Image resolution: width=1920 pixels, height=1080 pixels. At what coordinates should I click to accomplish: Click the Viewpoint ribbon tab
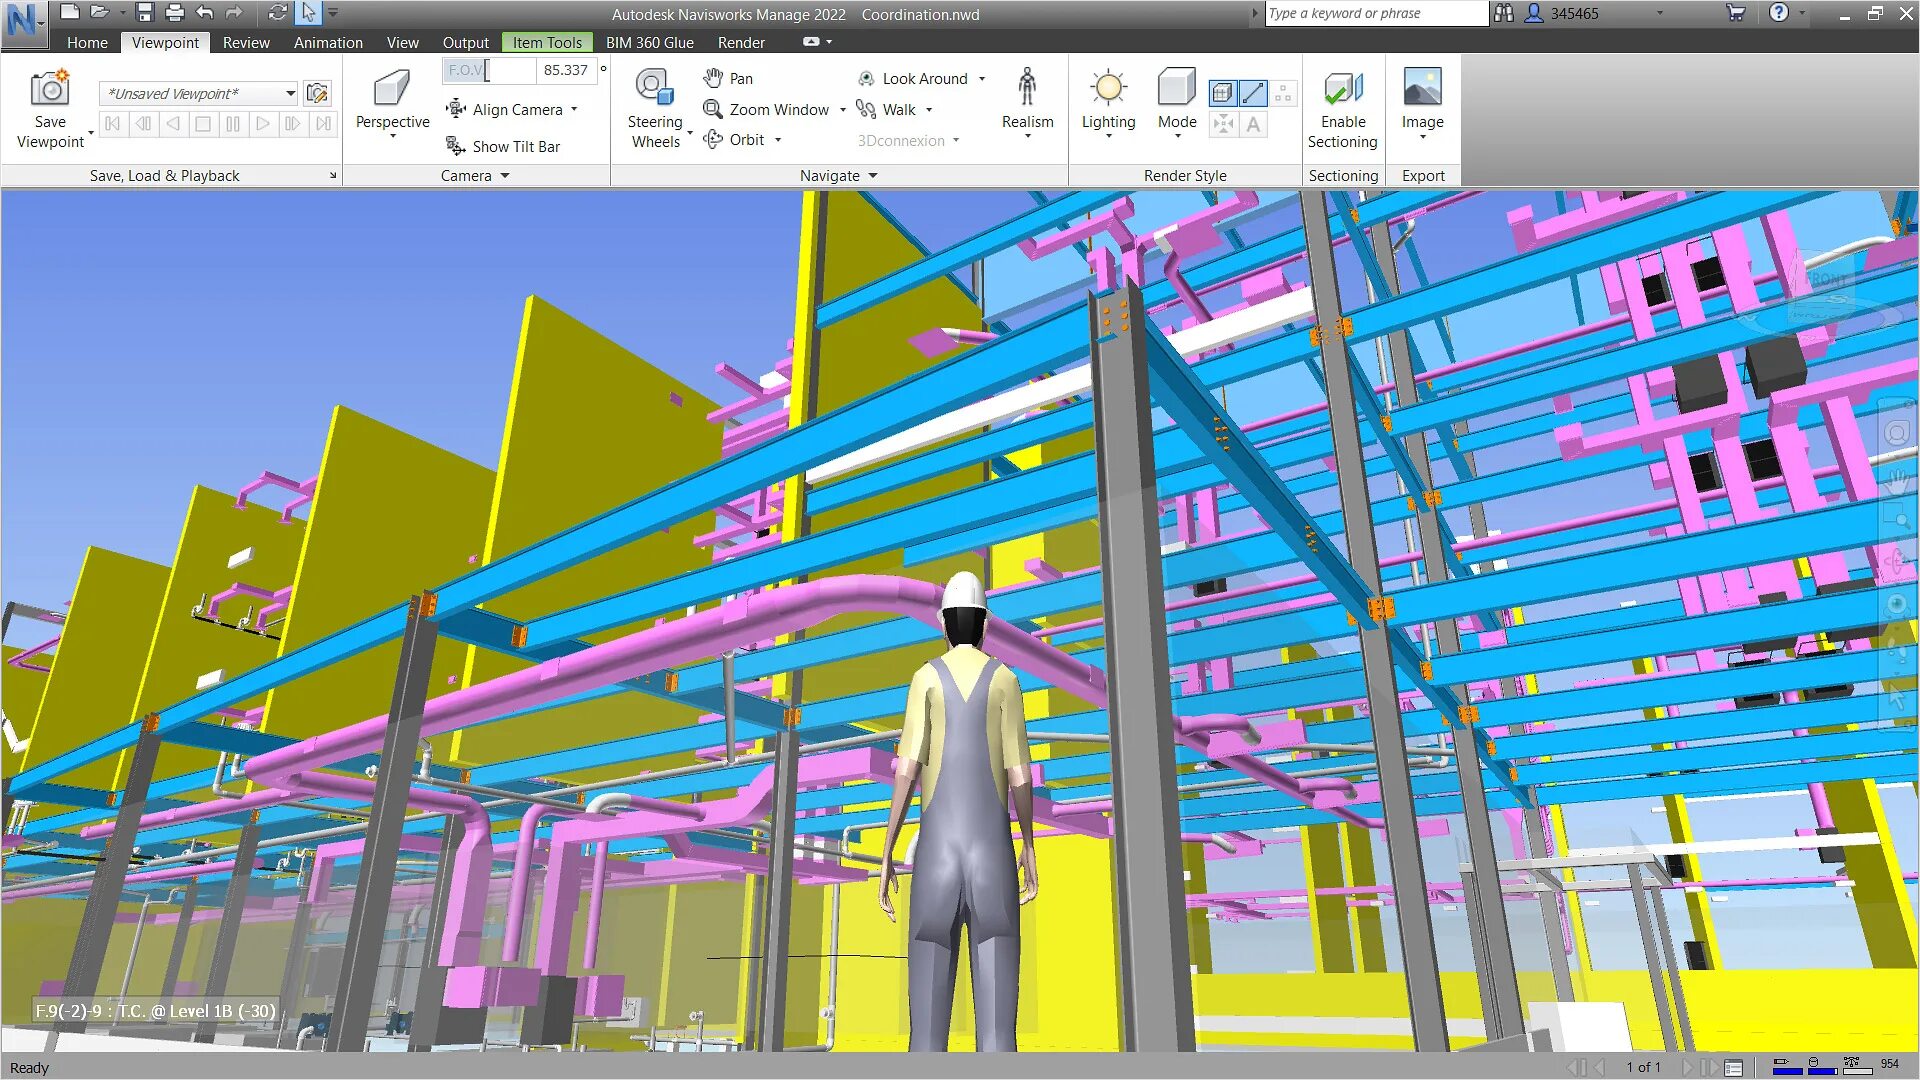[165, 41]
